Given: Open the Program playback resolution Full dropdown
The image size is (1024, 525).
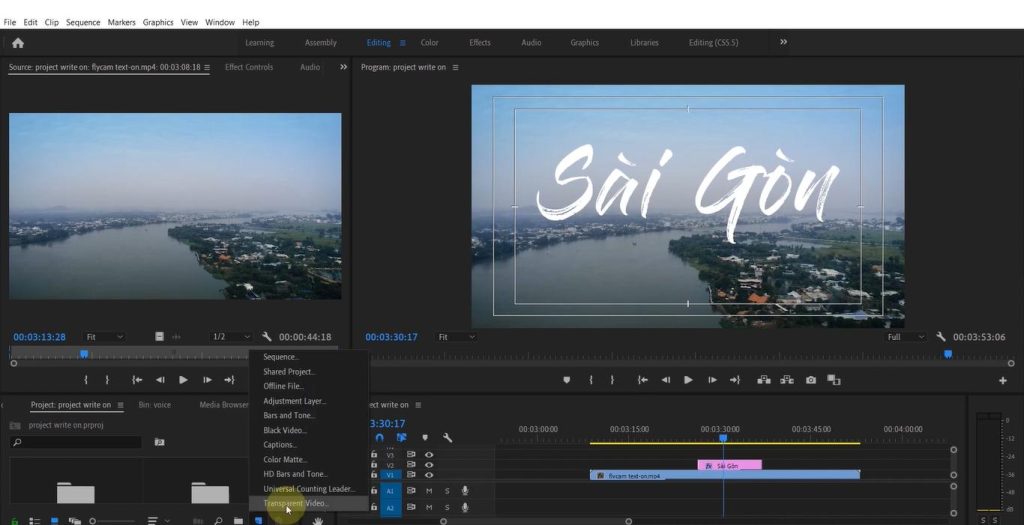Looking at the screenshot, I should [906, 337].
